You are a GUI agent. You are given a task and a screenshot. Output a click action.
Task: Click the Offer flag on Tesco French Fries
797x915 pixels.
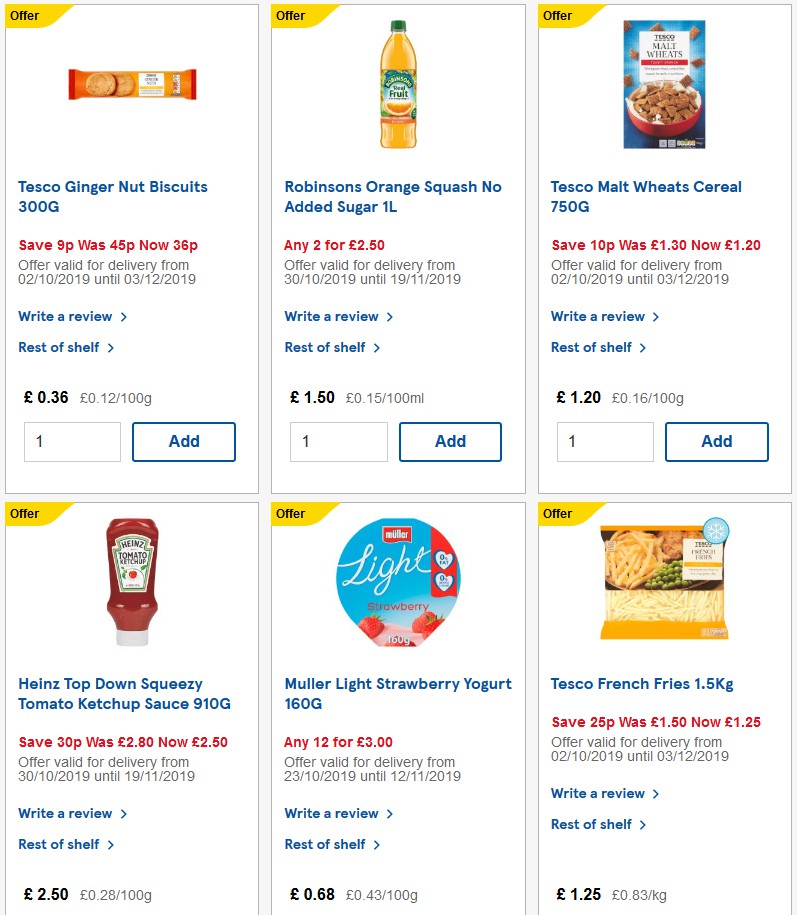[558, 513]
